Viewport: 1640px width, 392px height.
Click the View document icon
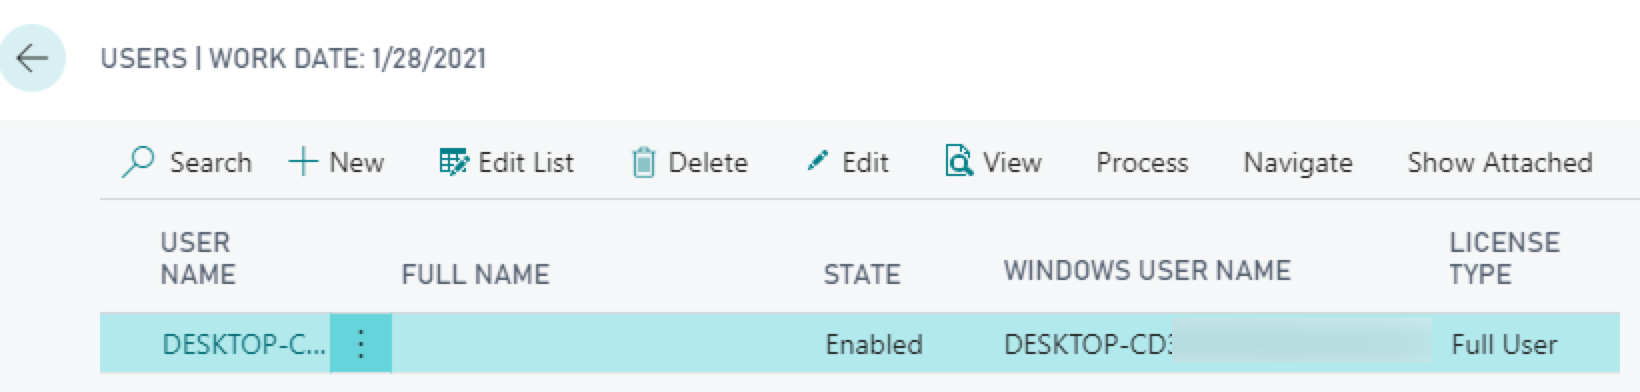point(959,161)
